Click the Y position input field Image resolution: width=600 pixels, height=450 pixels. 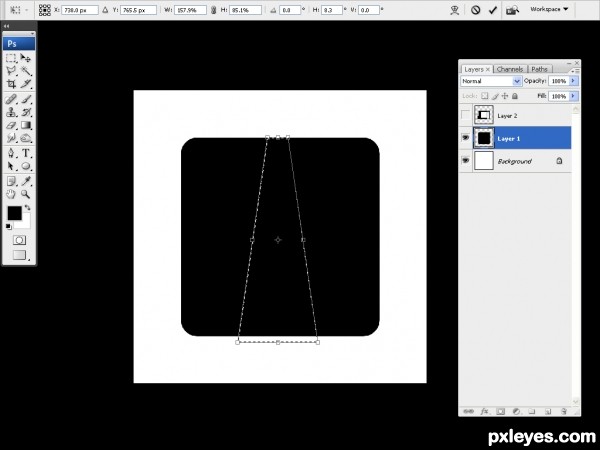pyautogui.click(x=138, y=10)
